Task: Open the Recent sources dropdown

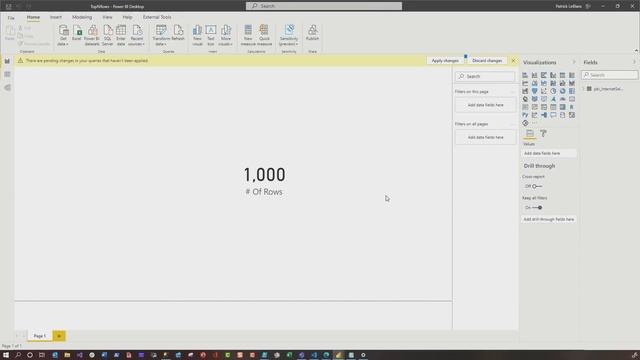Action: pos(137,36)
